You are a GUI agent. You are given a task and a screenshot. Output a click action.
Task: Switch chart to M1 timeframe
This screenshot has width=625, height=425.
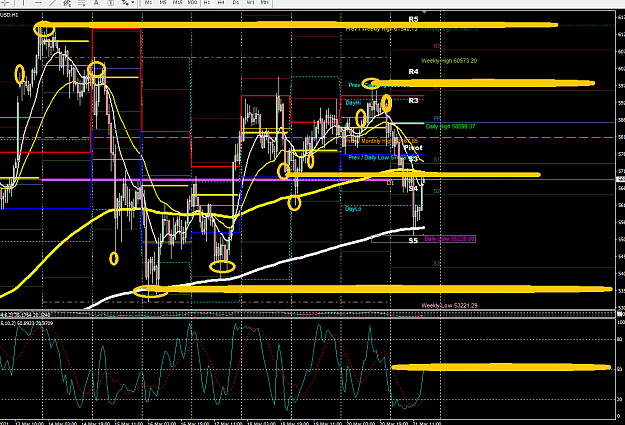(148, 2)
